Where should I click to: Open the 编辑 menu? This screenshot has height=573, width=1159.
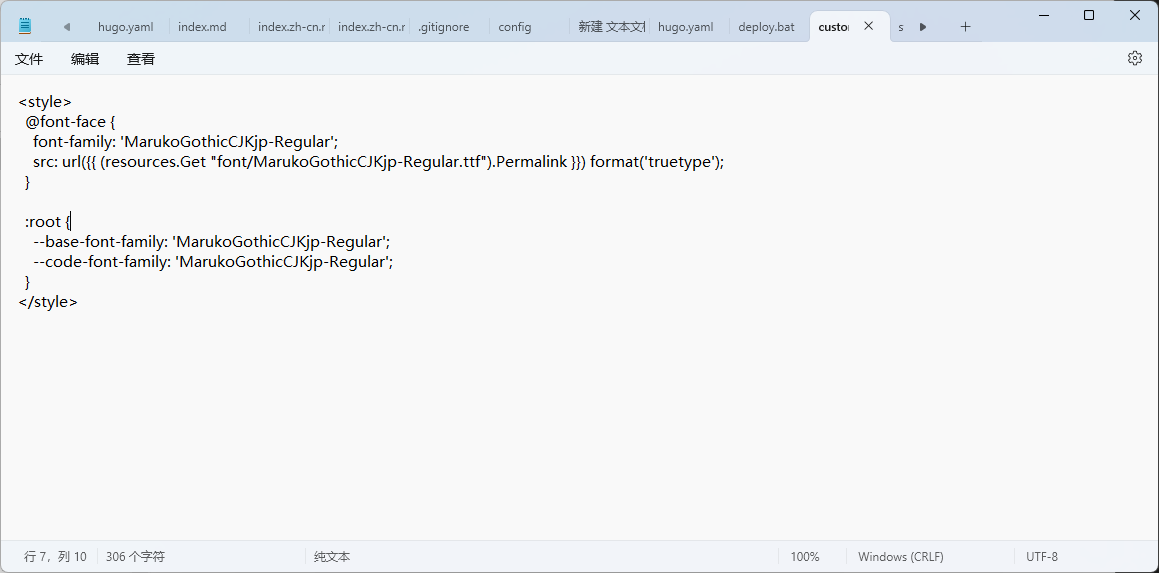[x=85, y=59]
